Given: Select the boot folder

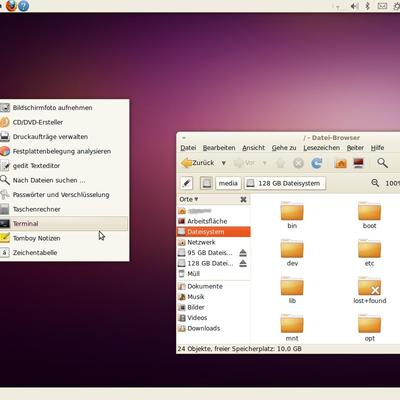Looking at the screenshot, I should [369, 215].
